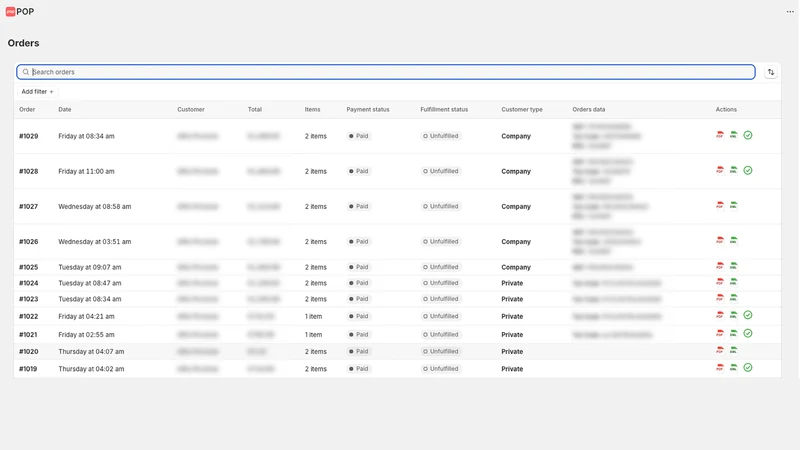Download XML for order #1028
The height and width of the screenshot is (450, 800).
tap(733, 170)
